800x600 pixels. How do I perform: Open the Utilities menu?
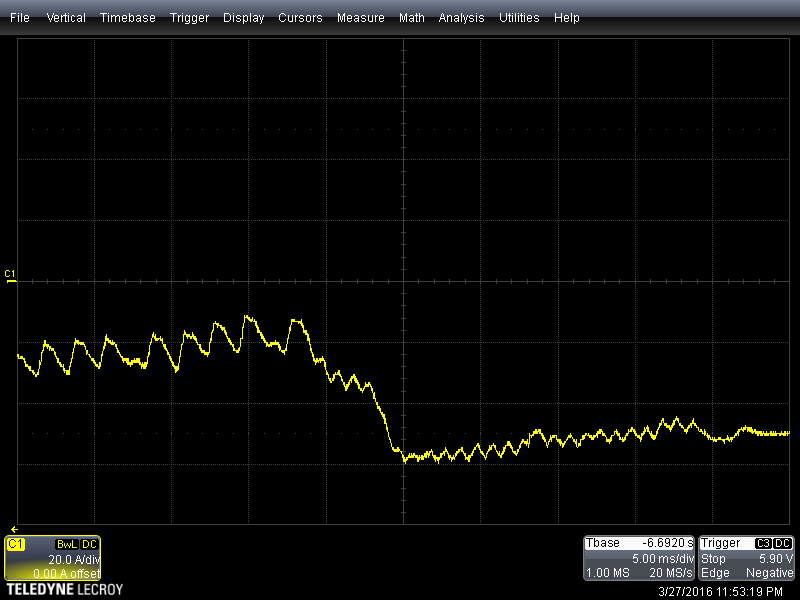tap(519, 18)
